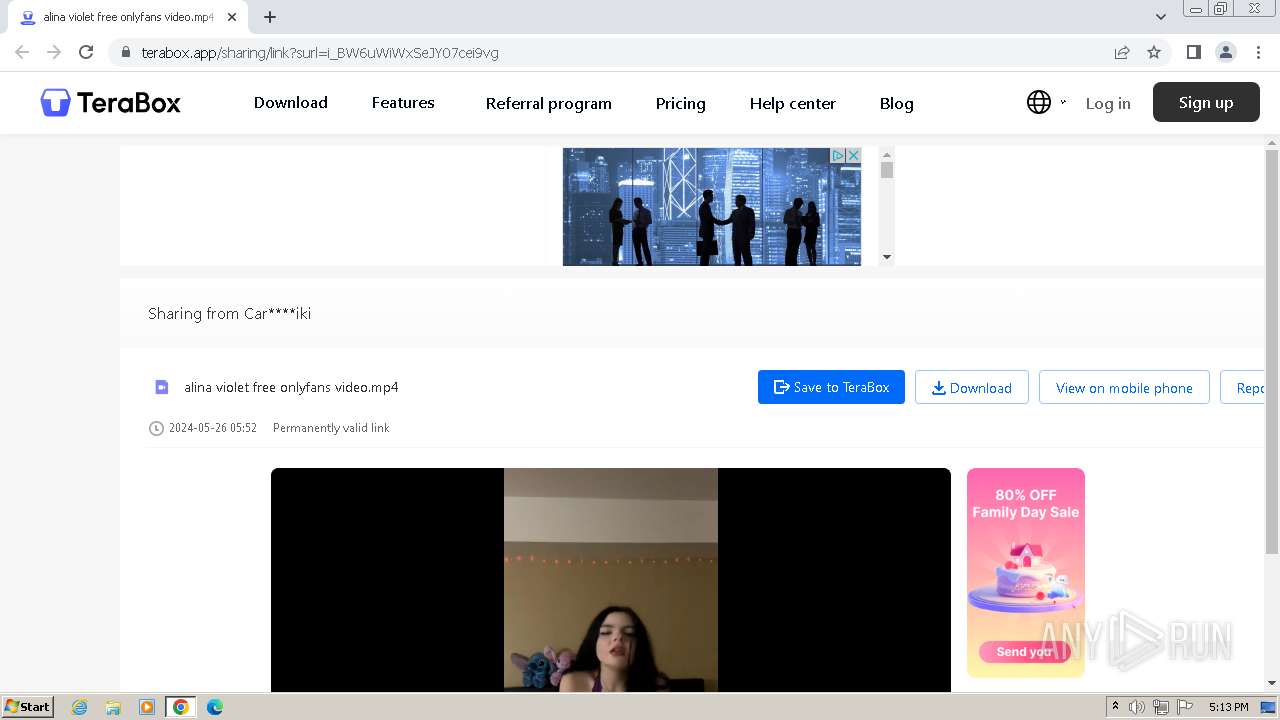Click the 'Send you' promo button
This screenshot has height=720, width=1280.
pos(1024,651)
